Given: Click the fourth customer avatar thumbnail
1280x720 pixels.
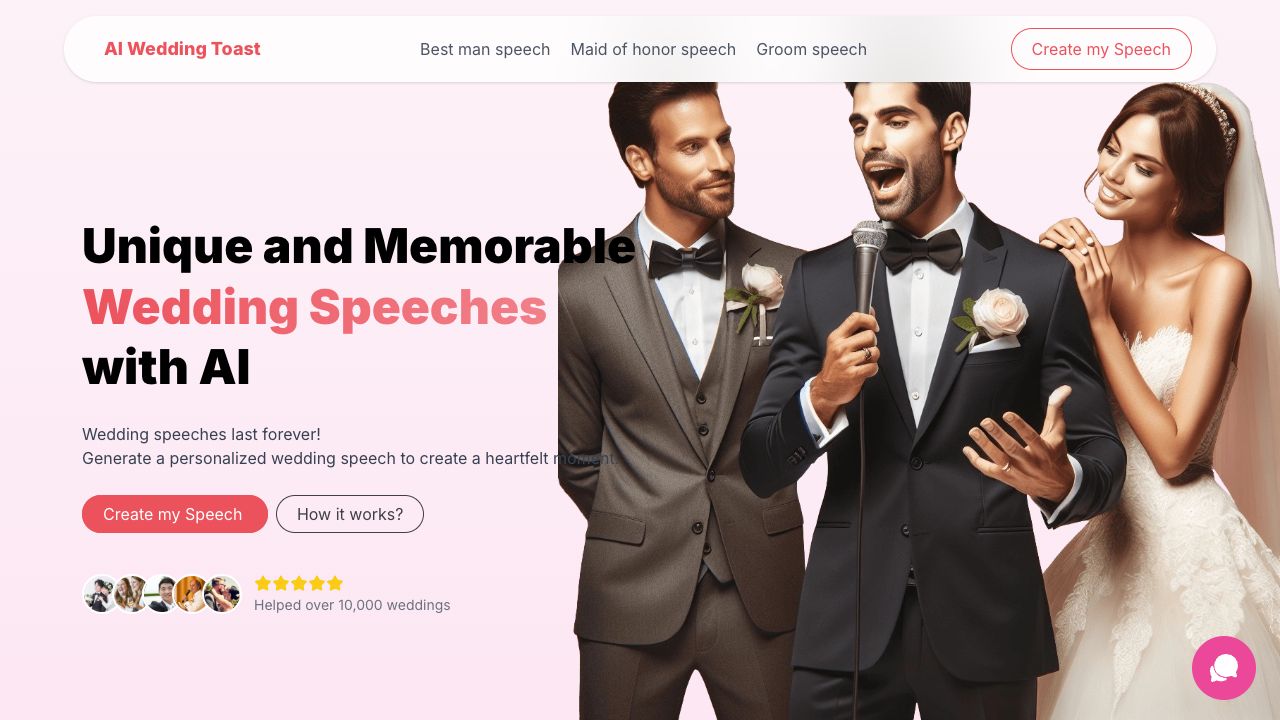Looking at the screenshot, I should tap(191, 594).
